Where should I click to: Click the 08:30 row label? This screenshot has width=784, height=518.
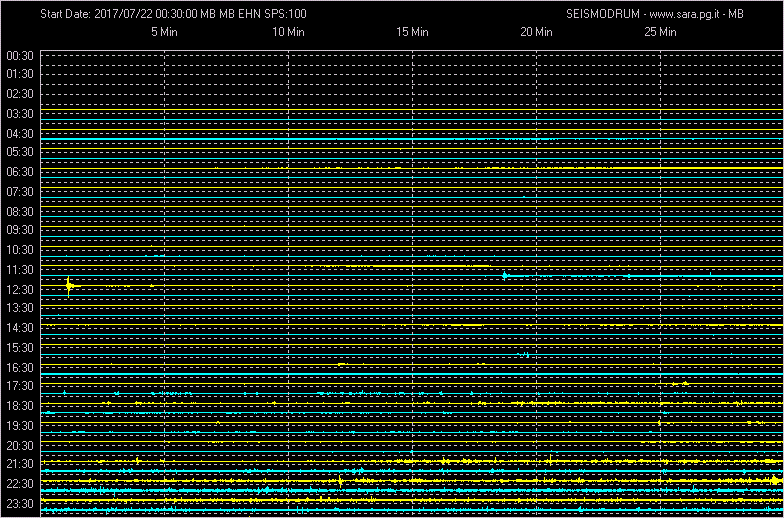click(x=21, y=211)
